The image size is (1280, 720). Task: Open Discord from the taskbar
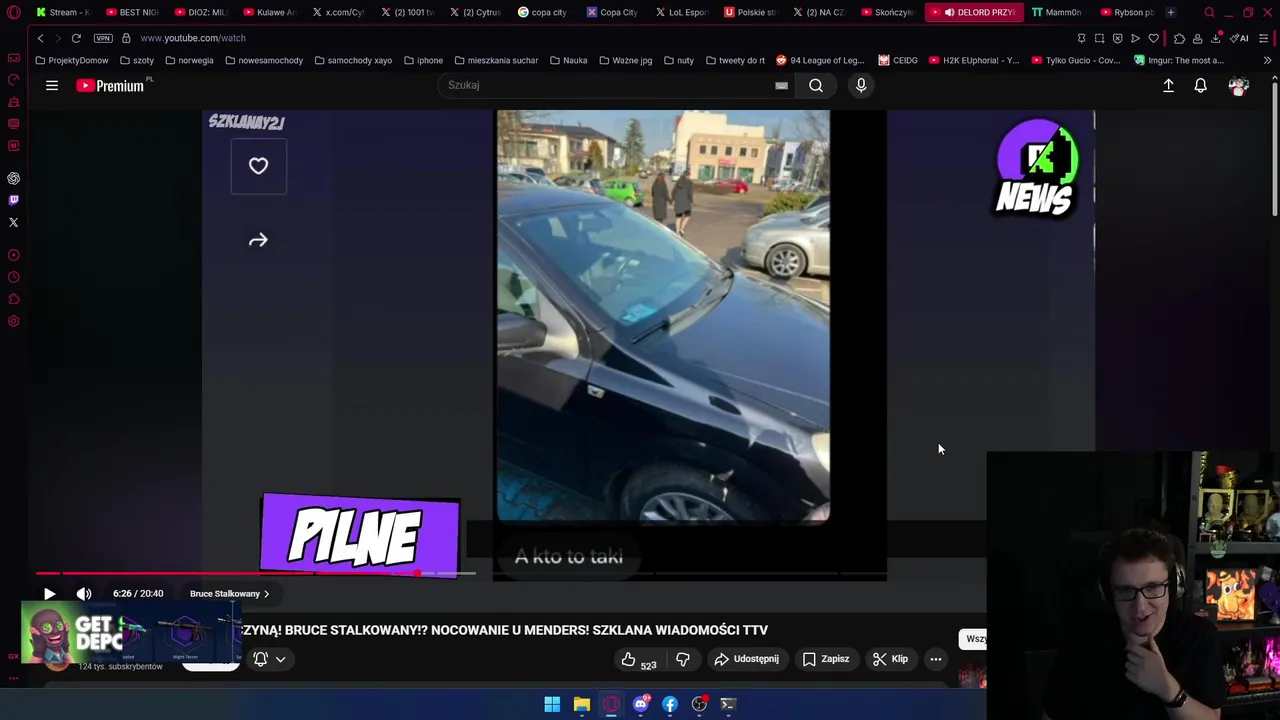click(640, 705)
